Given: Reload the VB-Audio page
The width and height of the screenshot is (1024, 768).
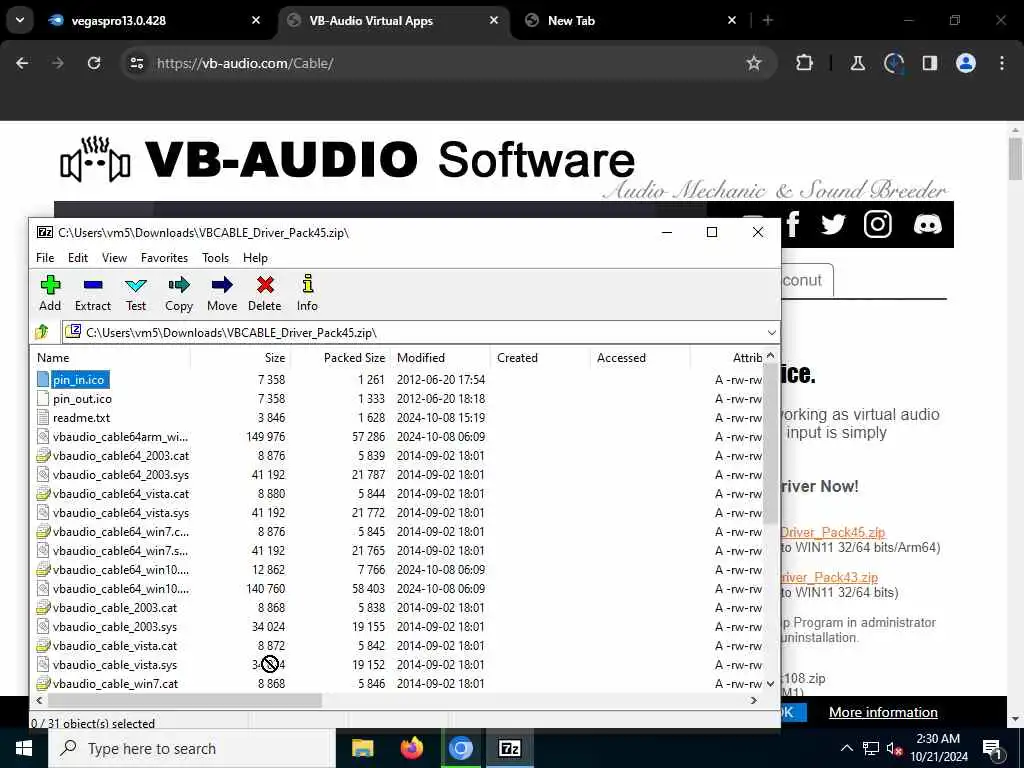Looking at the screenshot, I should click(x=94, y=63).
